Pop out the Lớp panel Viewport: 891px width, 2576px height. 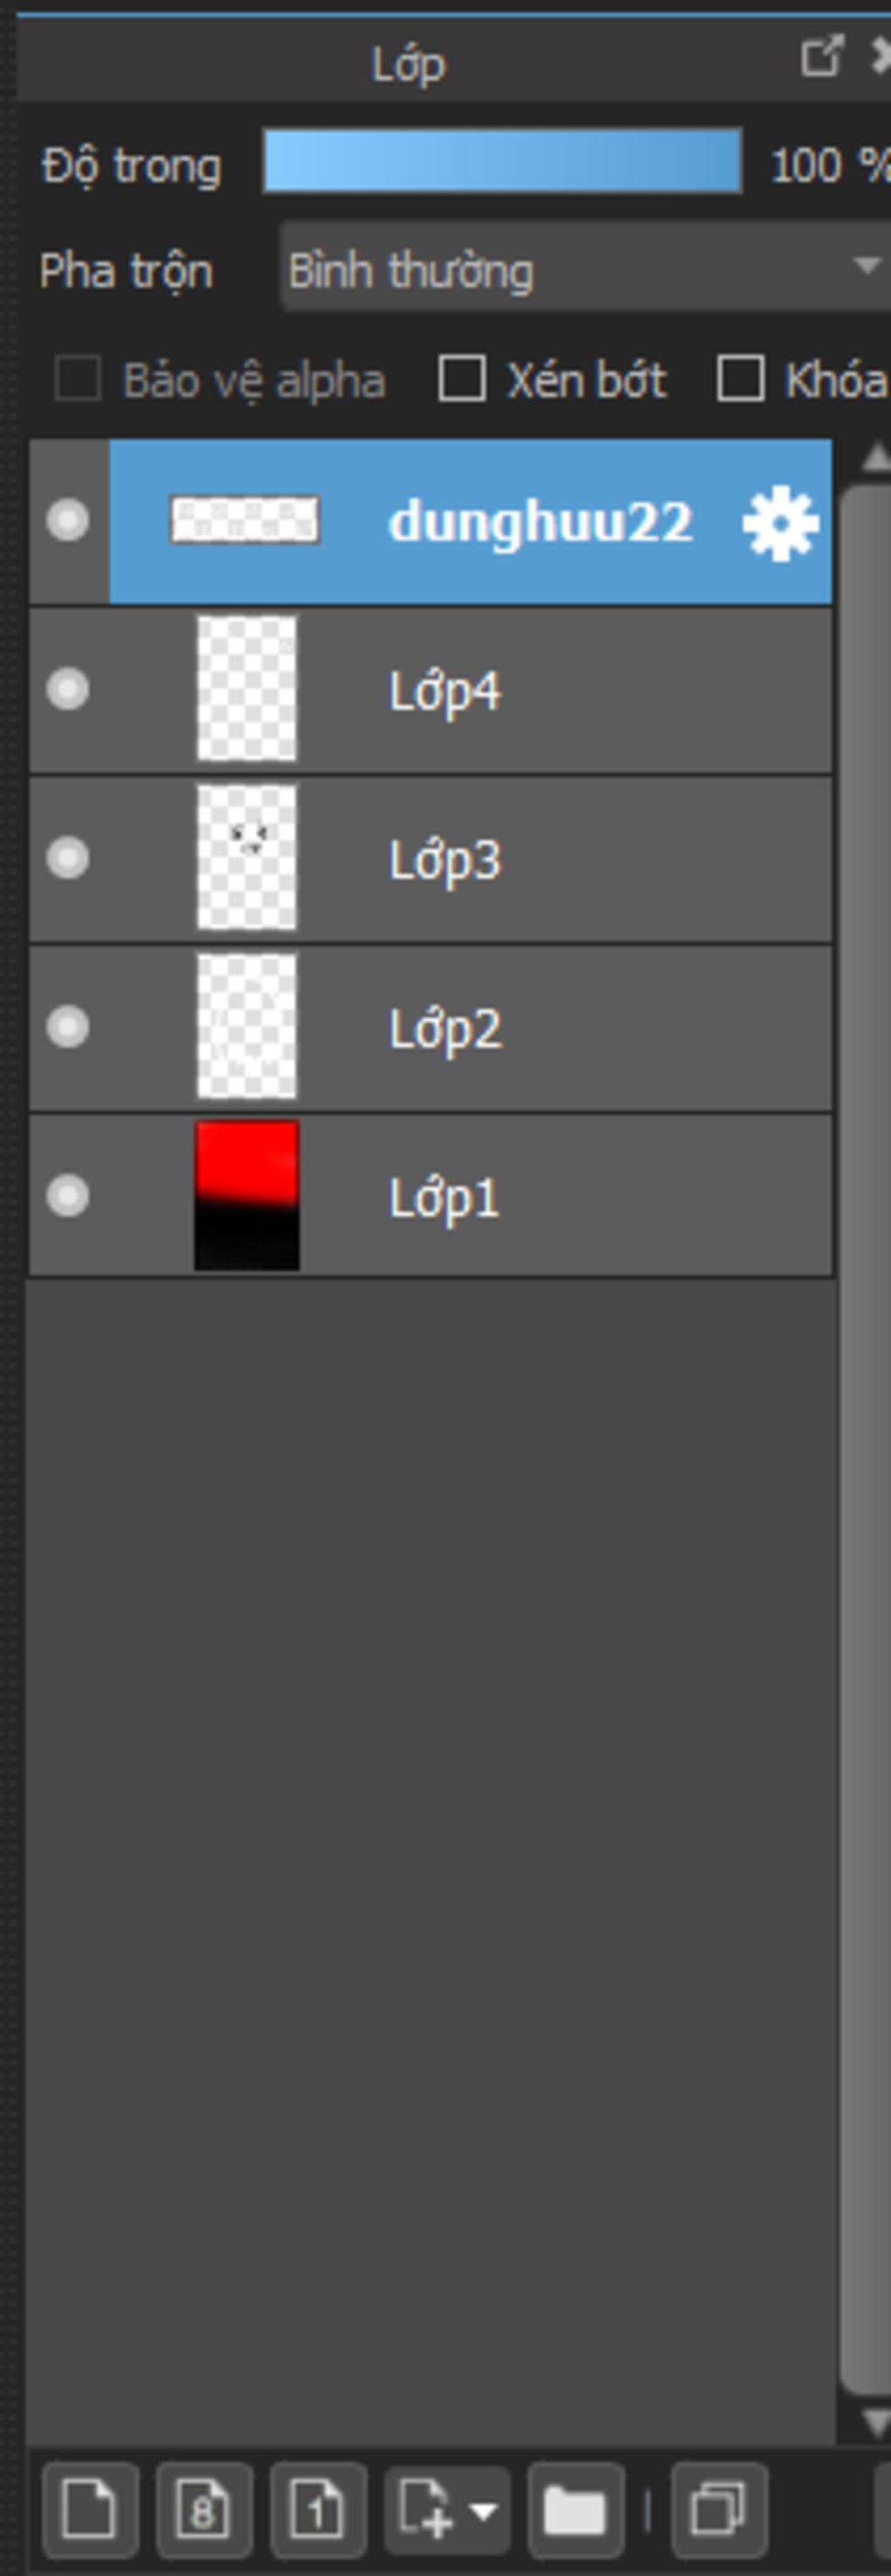pyautogui.click(x=821, y=57)
